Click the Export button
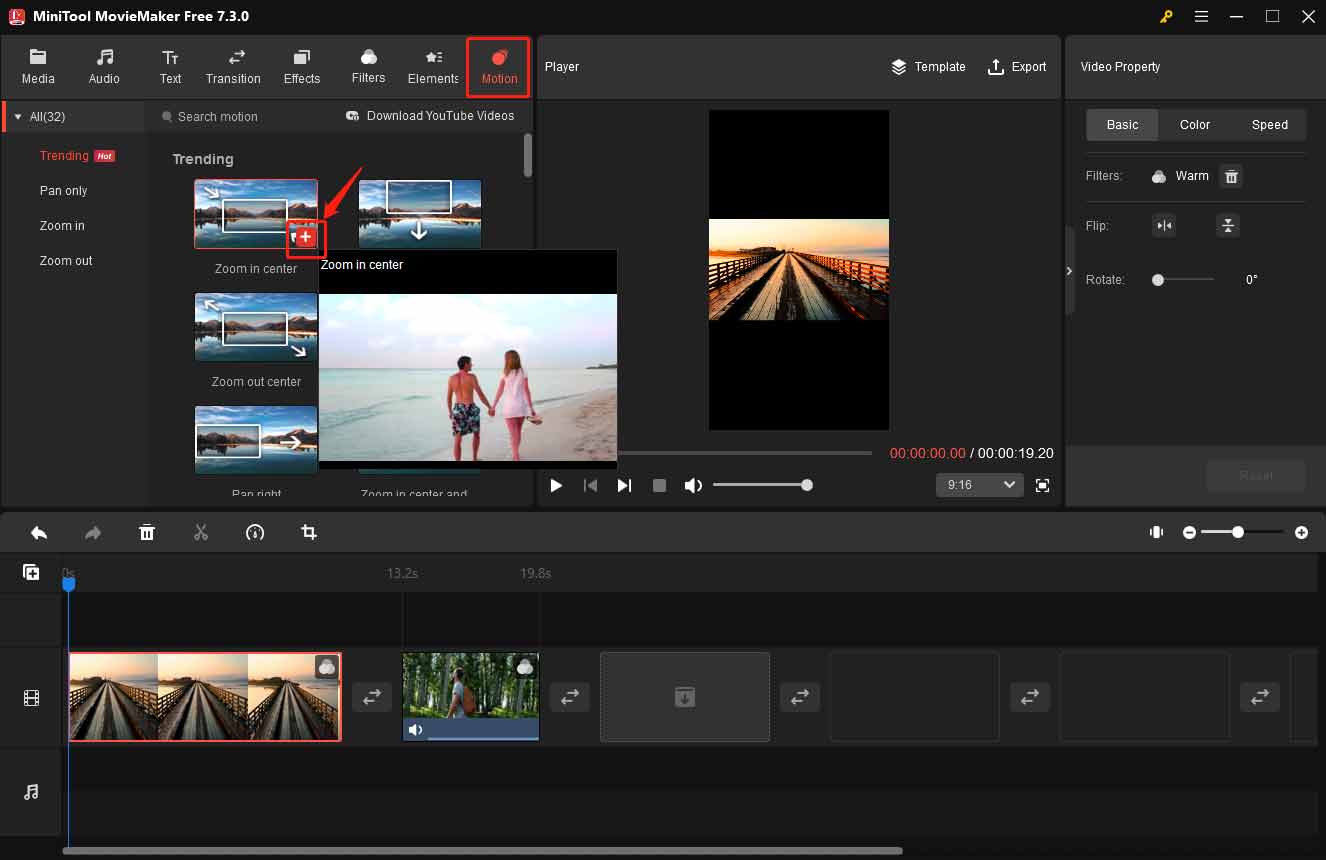Image resolution: width=1326 pixels, height=860 pixels. pos(1017,67)
